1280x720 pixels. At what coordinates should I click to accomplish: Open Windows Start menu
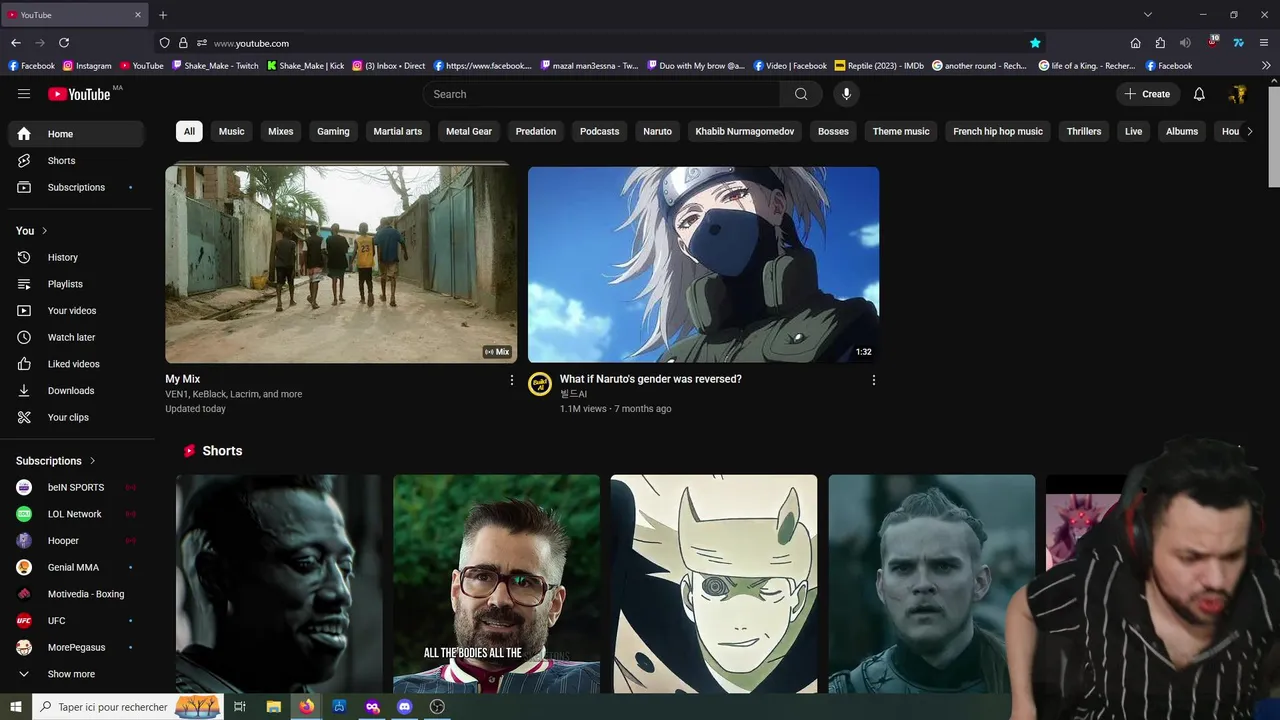(x=16, y=707)
